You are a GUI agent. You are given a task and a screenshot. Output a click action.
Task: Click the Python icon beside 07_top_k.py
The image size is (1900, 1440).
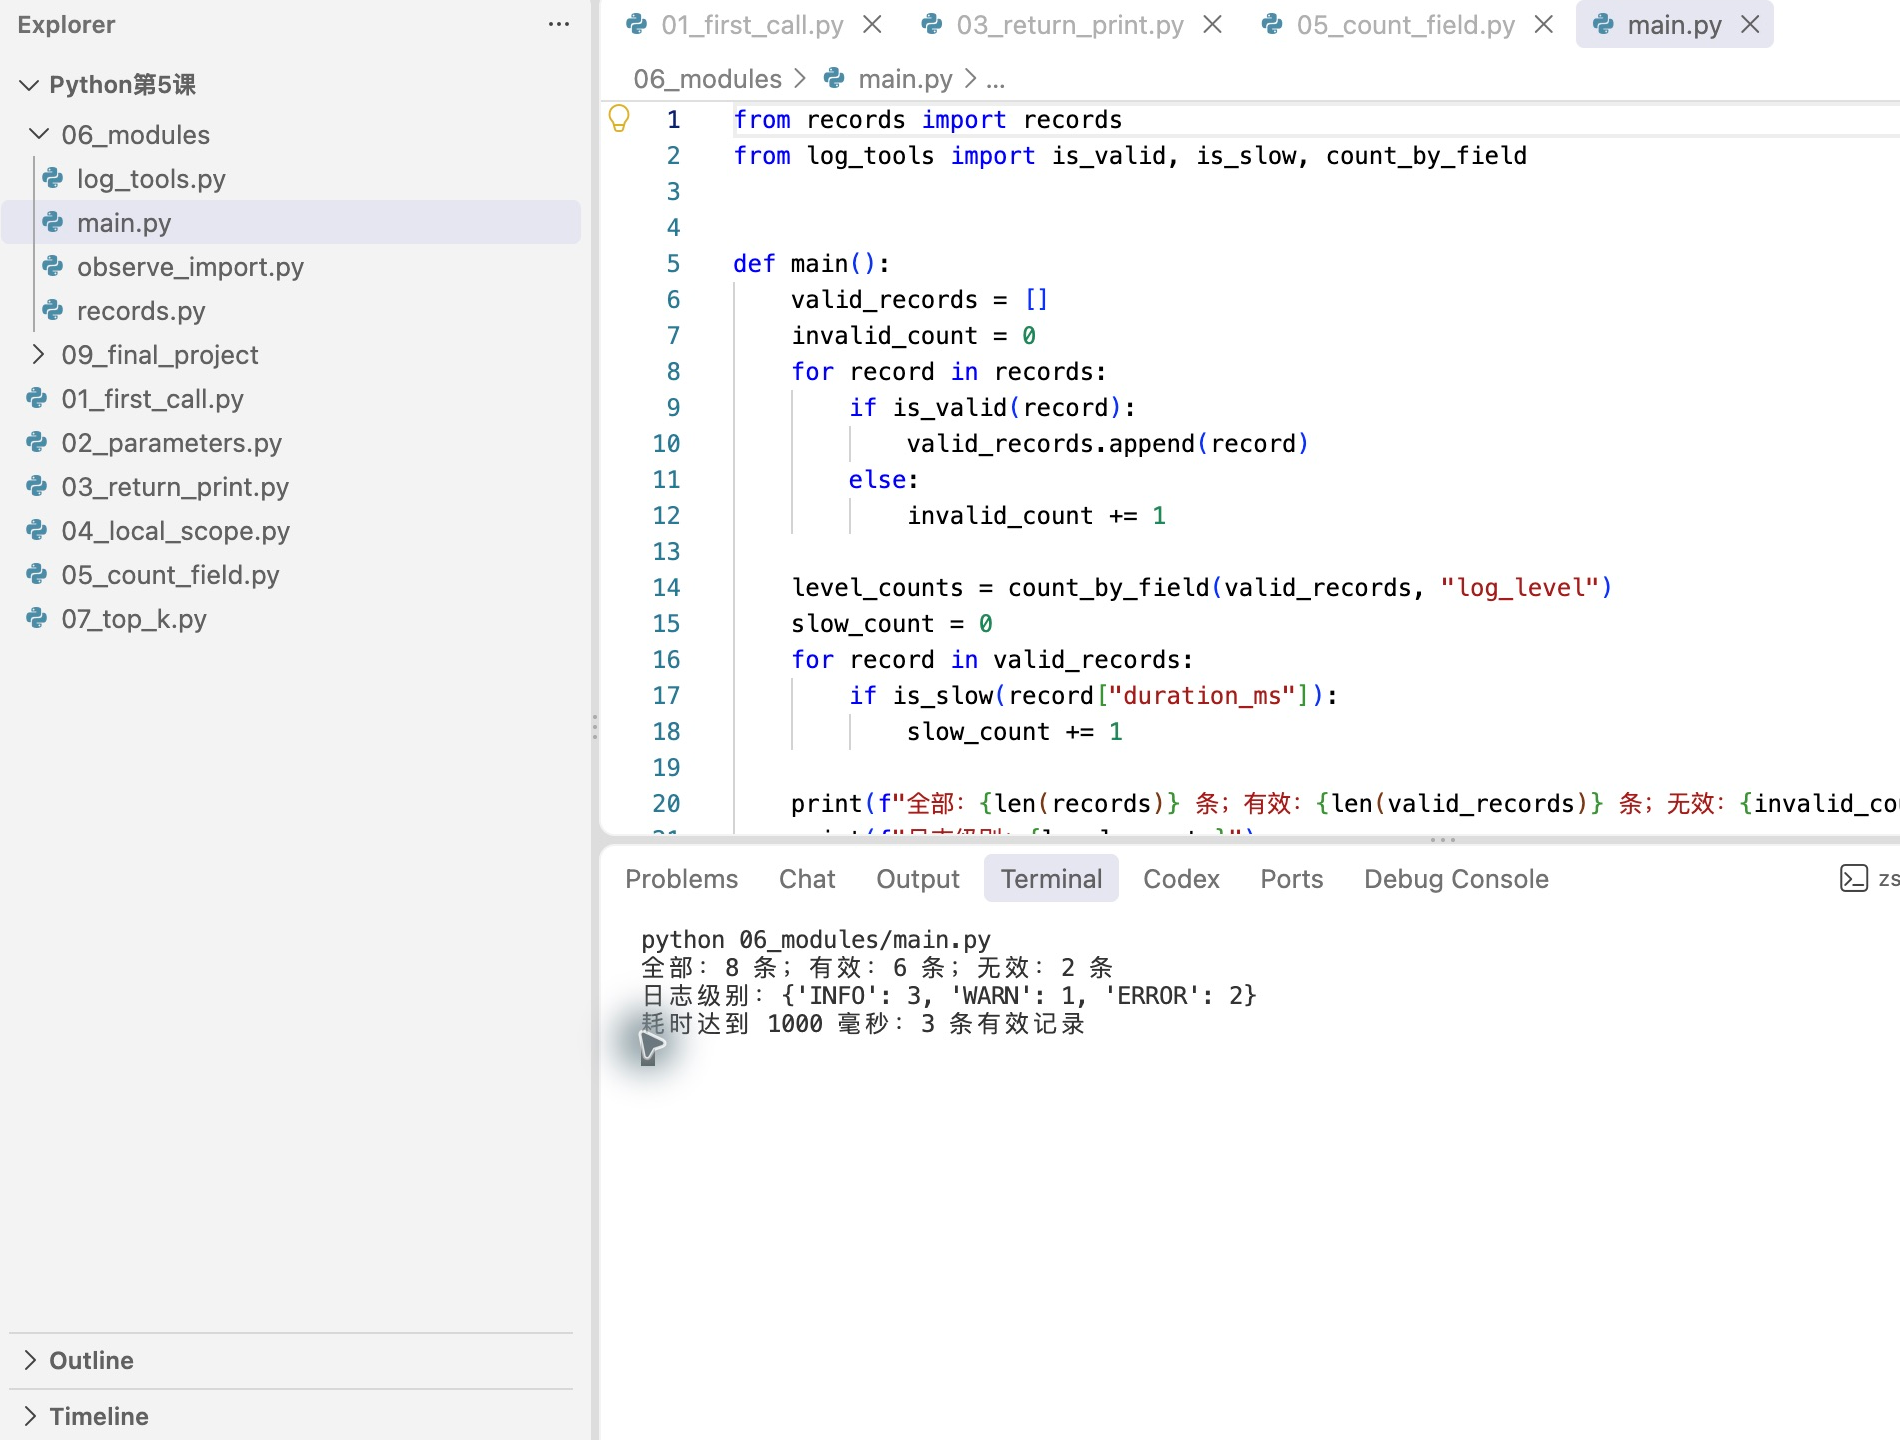(37, 618)
